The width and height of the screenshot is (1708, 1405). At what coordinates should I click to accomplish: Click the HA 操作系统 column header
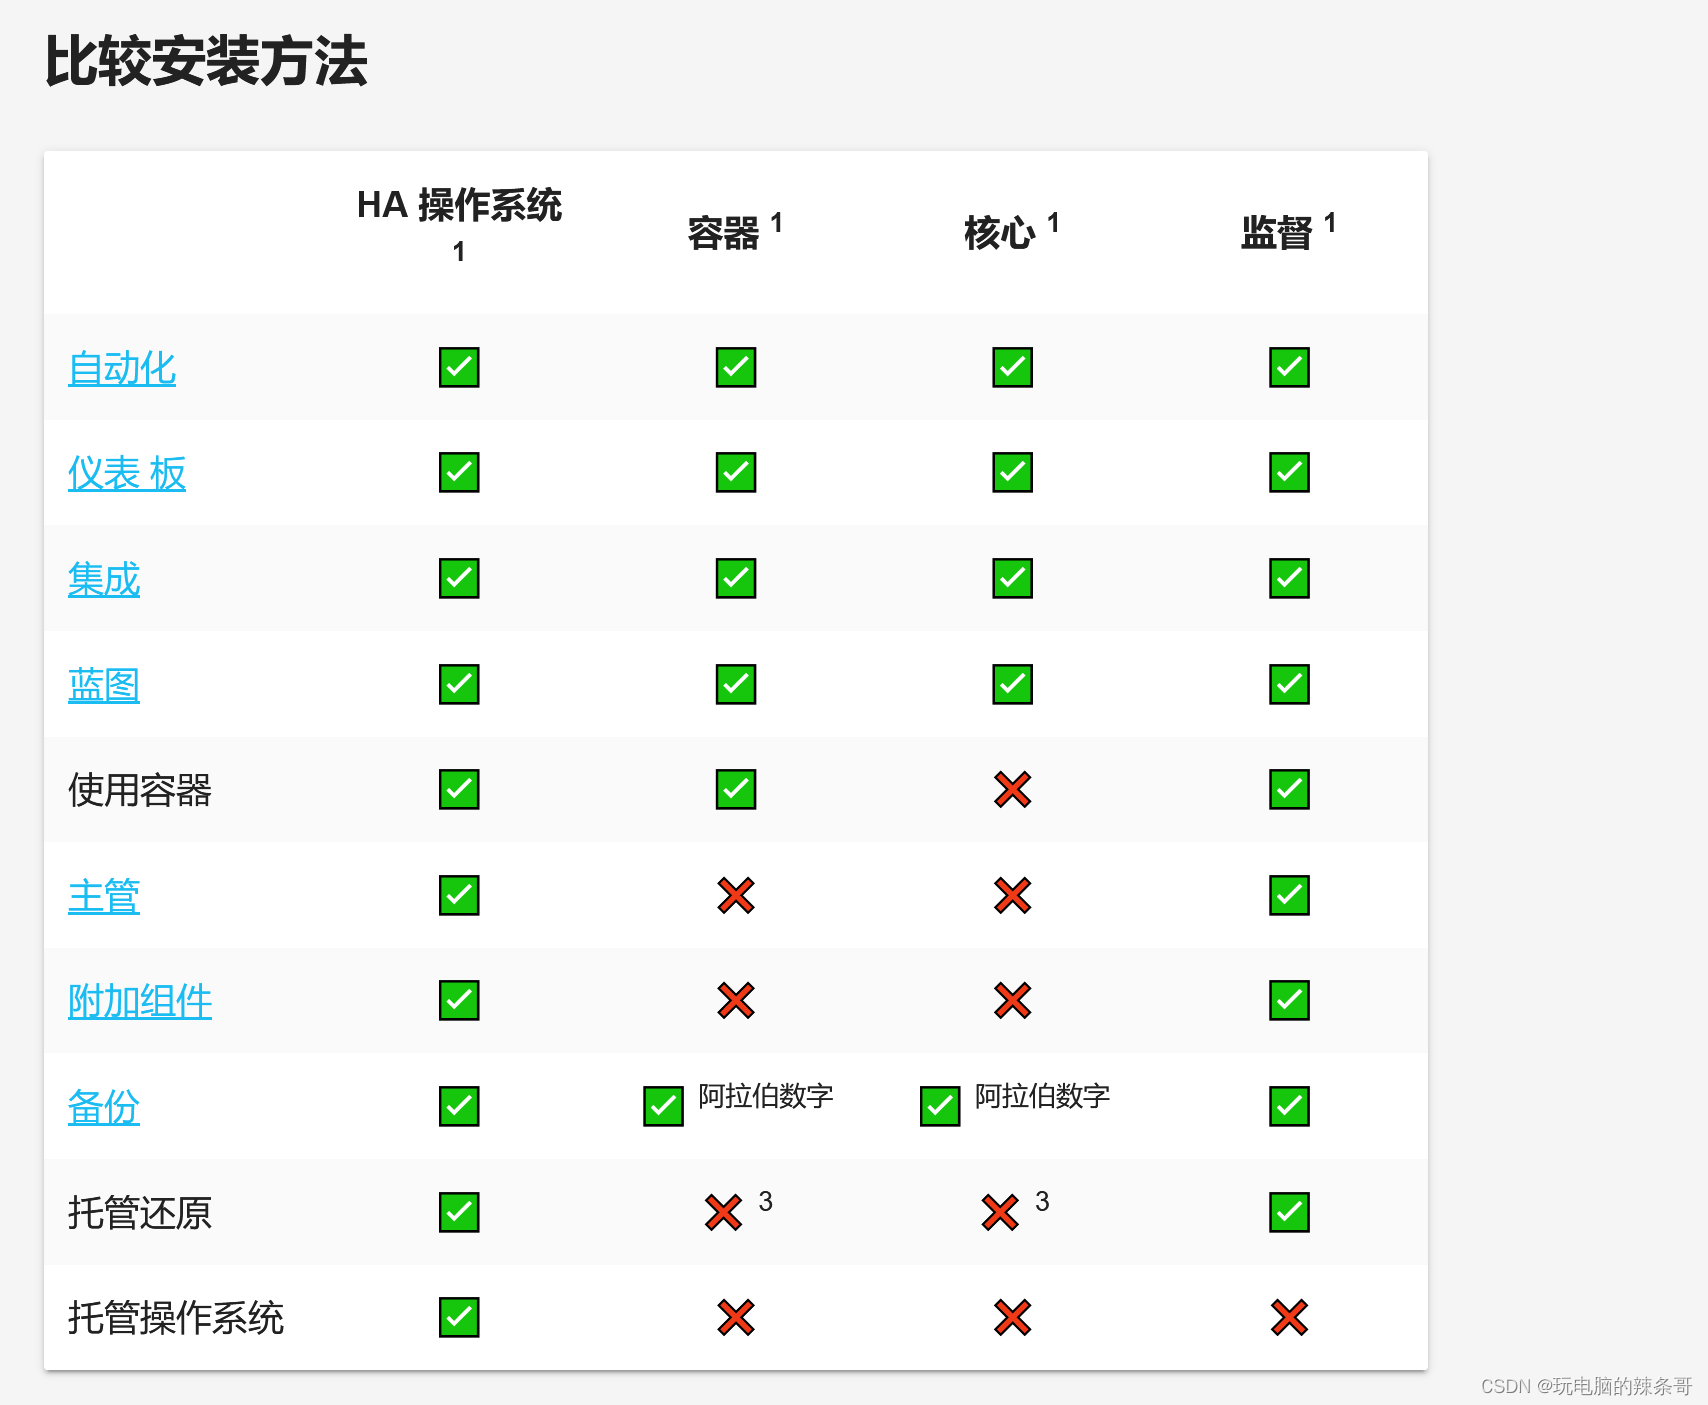click(x=459, y=225)
